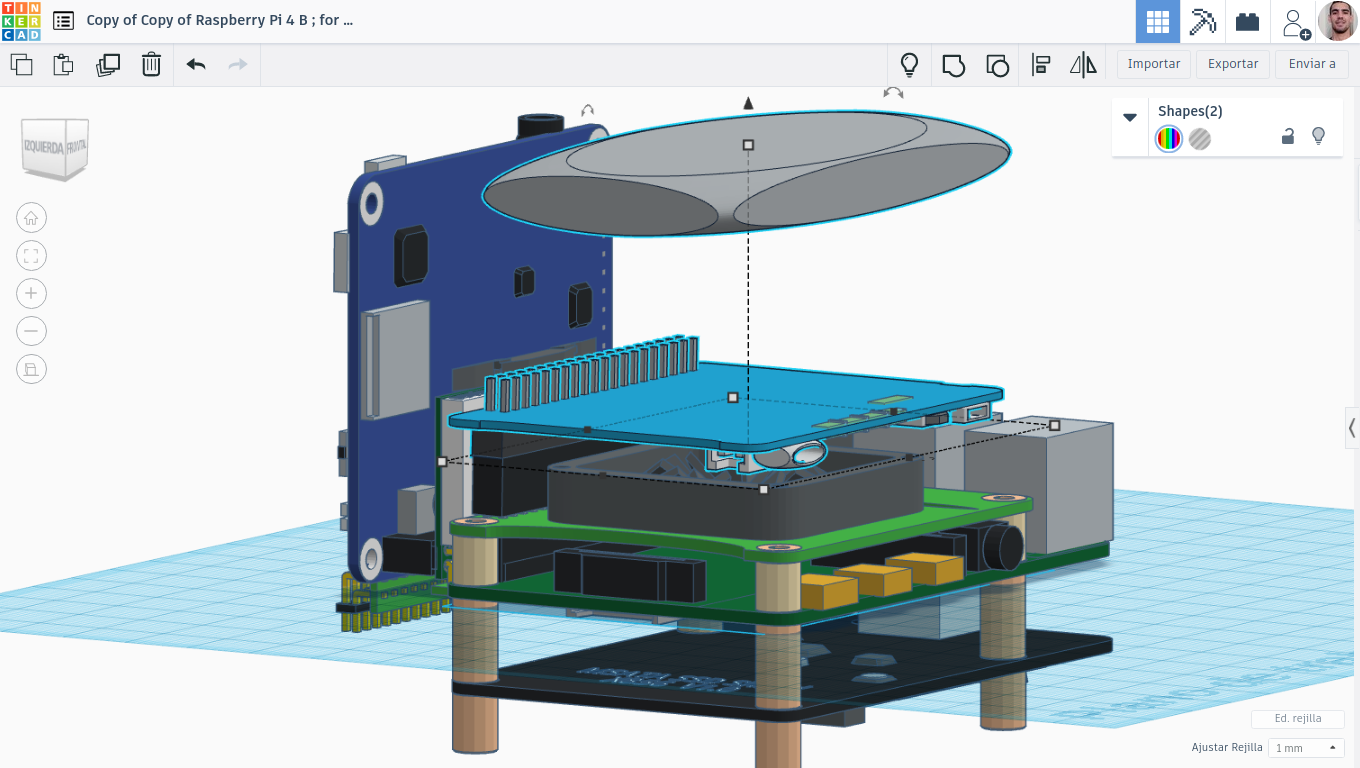Click the Paste toolbar icon
Screen dimensions: 1360x768
[x=63, y=65]
